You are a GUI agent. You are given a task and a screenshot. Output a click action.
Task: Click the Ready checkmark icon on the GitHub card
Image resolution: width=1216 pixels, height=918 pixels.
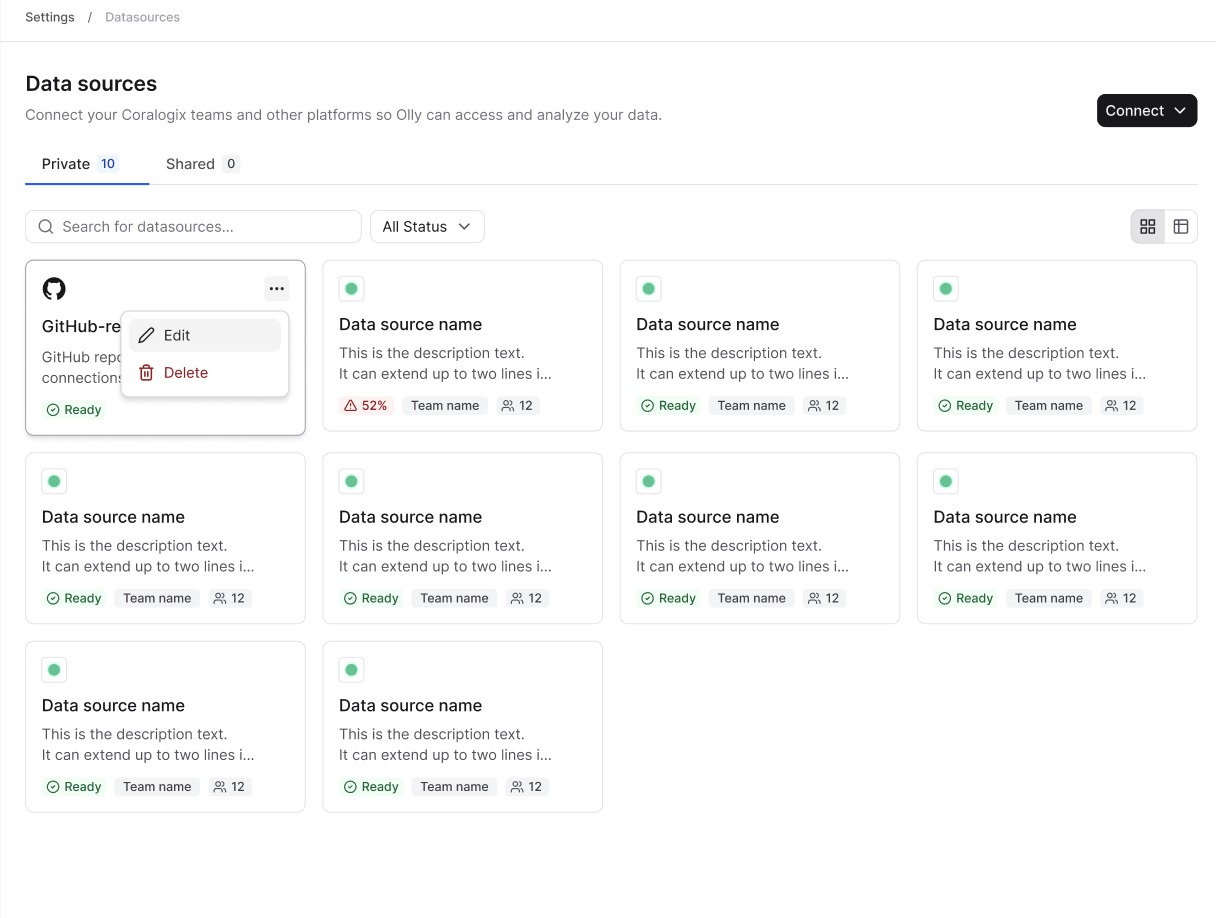click(x=53, y=409)
